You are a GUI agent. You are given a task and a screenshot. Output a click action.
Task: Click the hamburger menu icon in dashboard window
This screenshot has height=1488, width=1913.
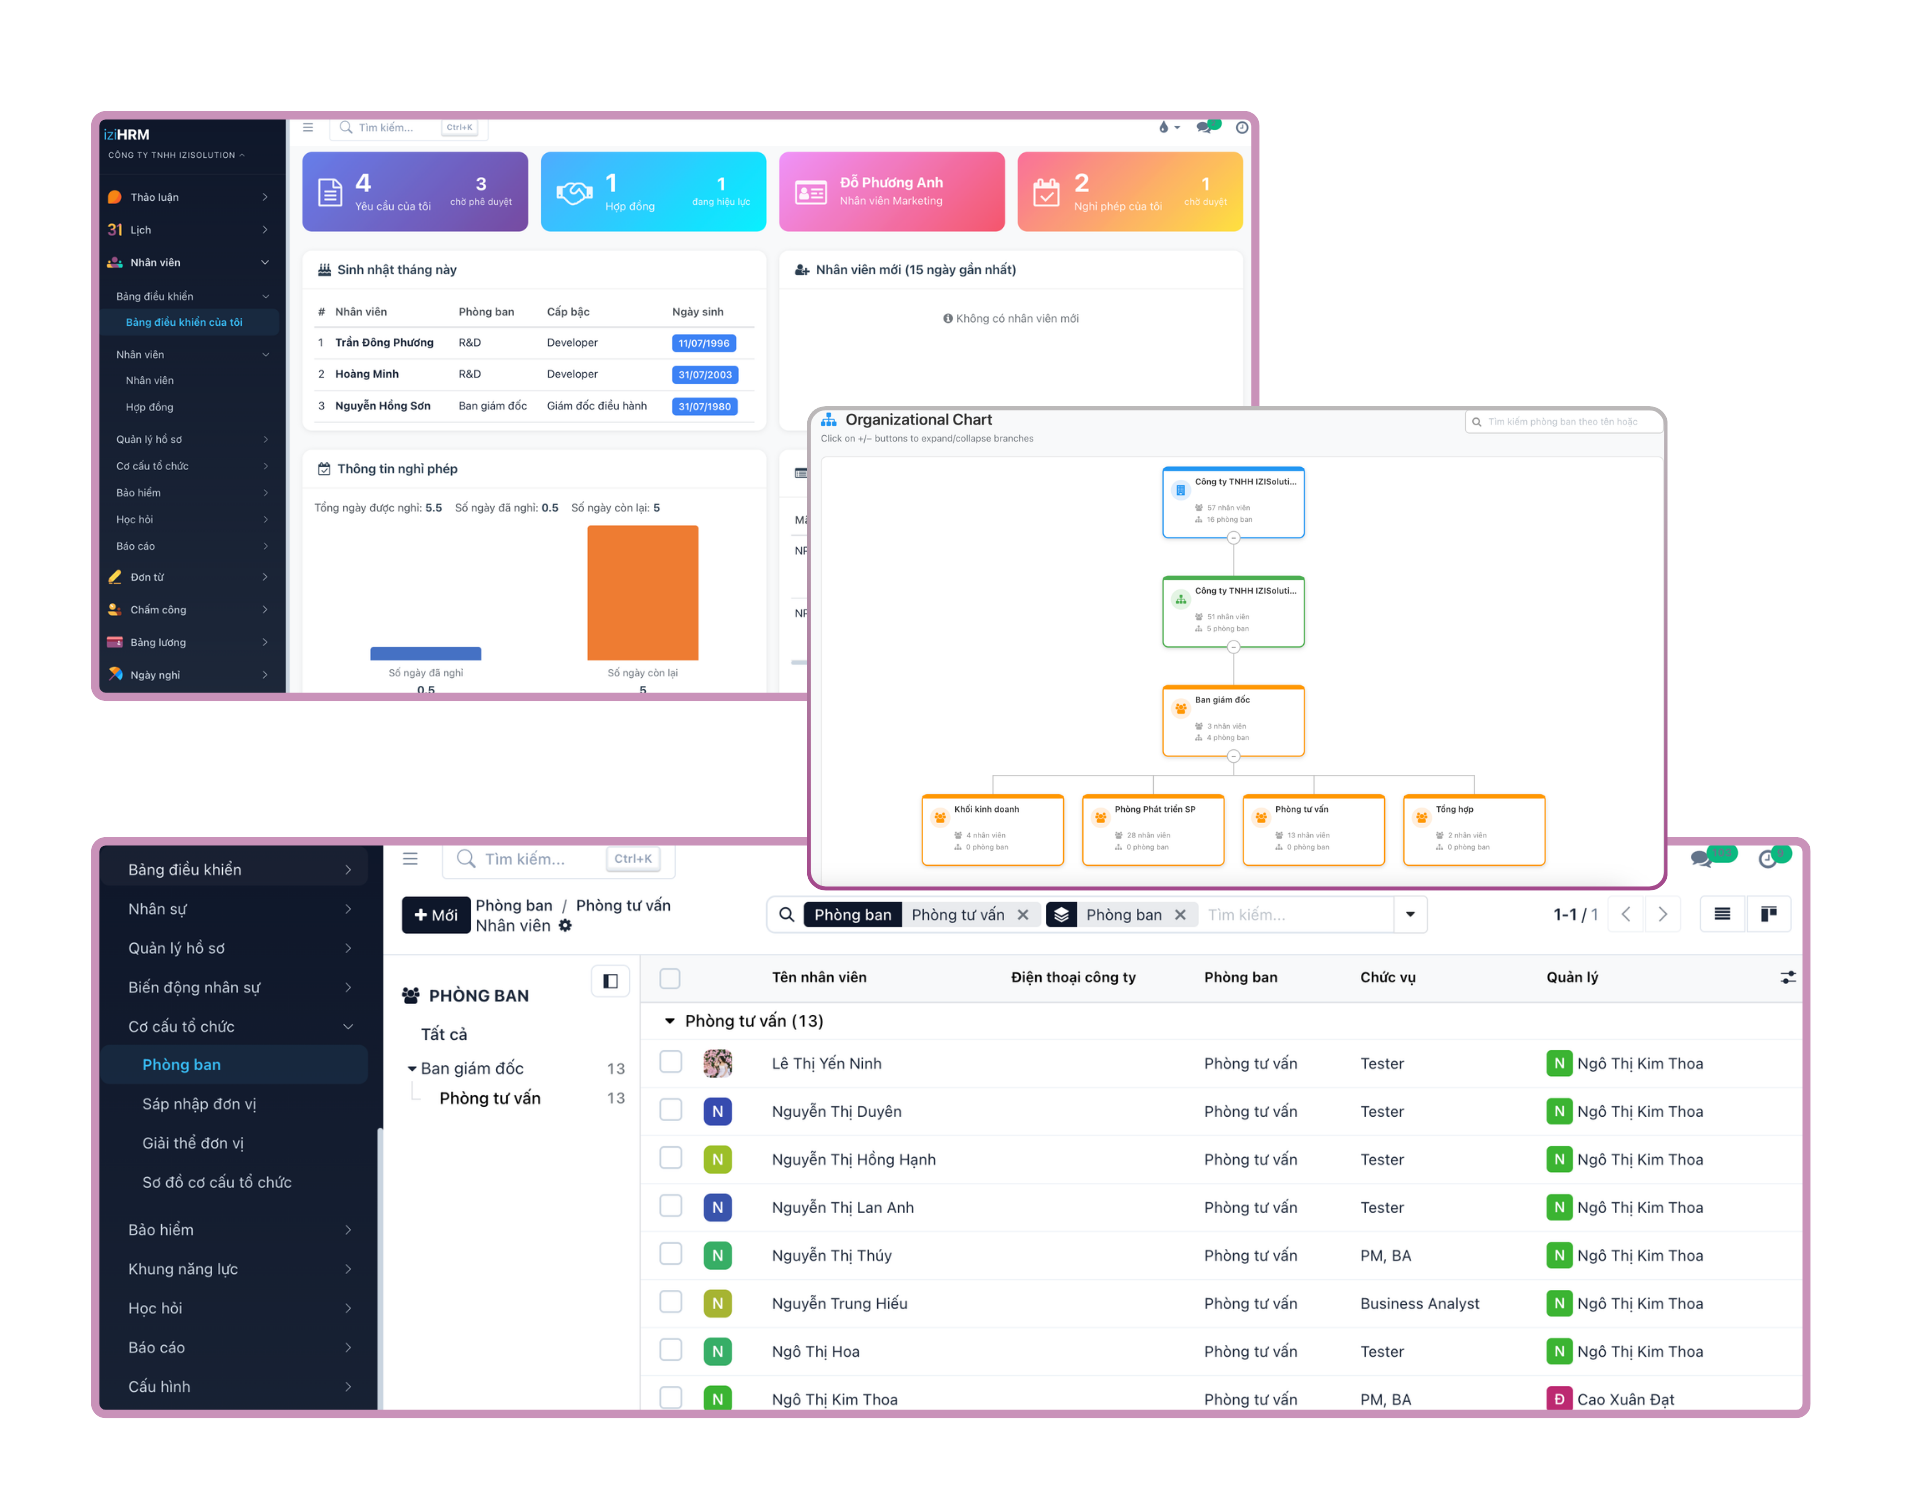tap(308, 127)
